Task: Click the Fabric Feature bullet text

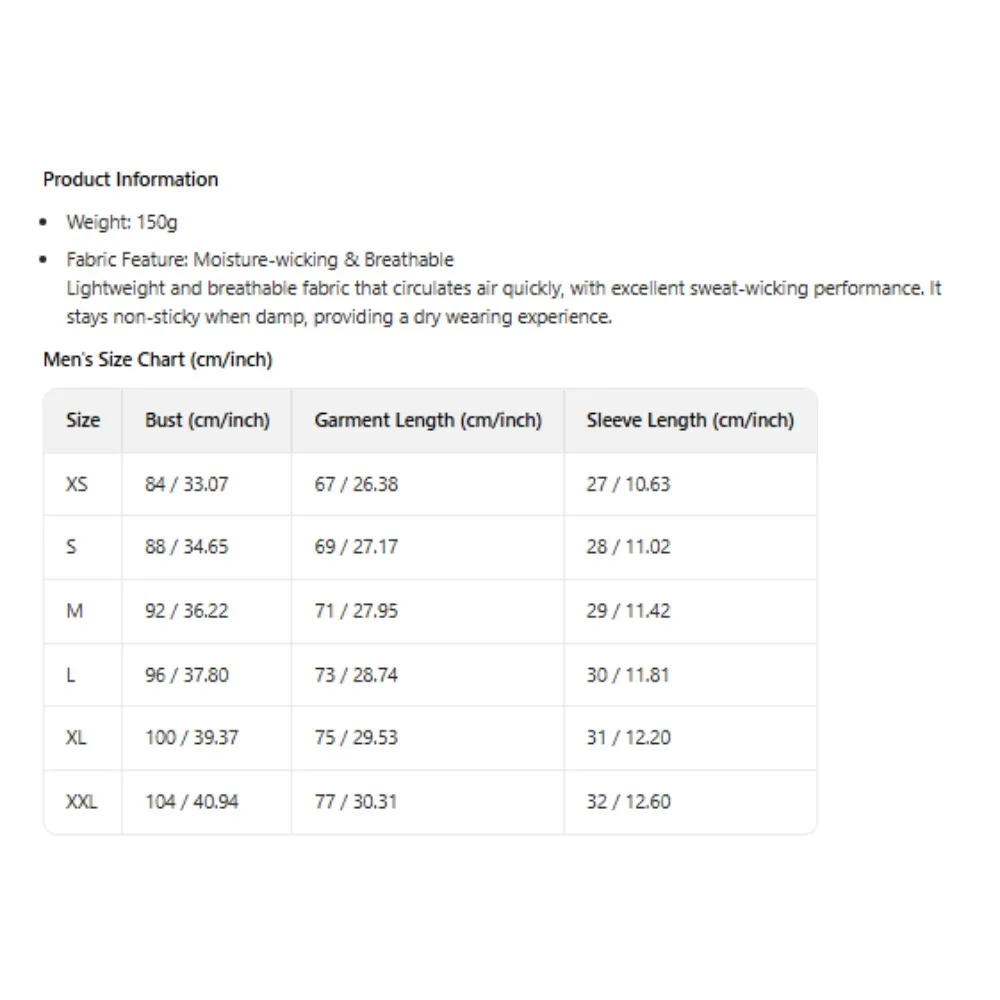Action: pyautogui.click(x=260, y=260)
